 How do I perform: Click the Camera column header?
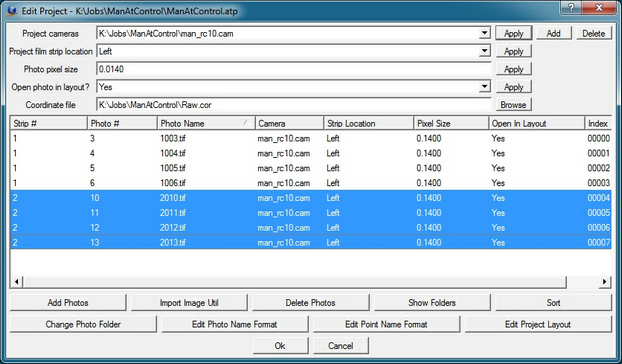(x=290, y=123)
